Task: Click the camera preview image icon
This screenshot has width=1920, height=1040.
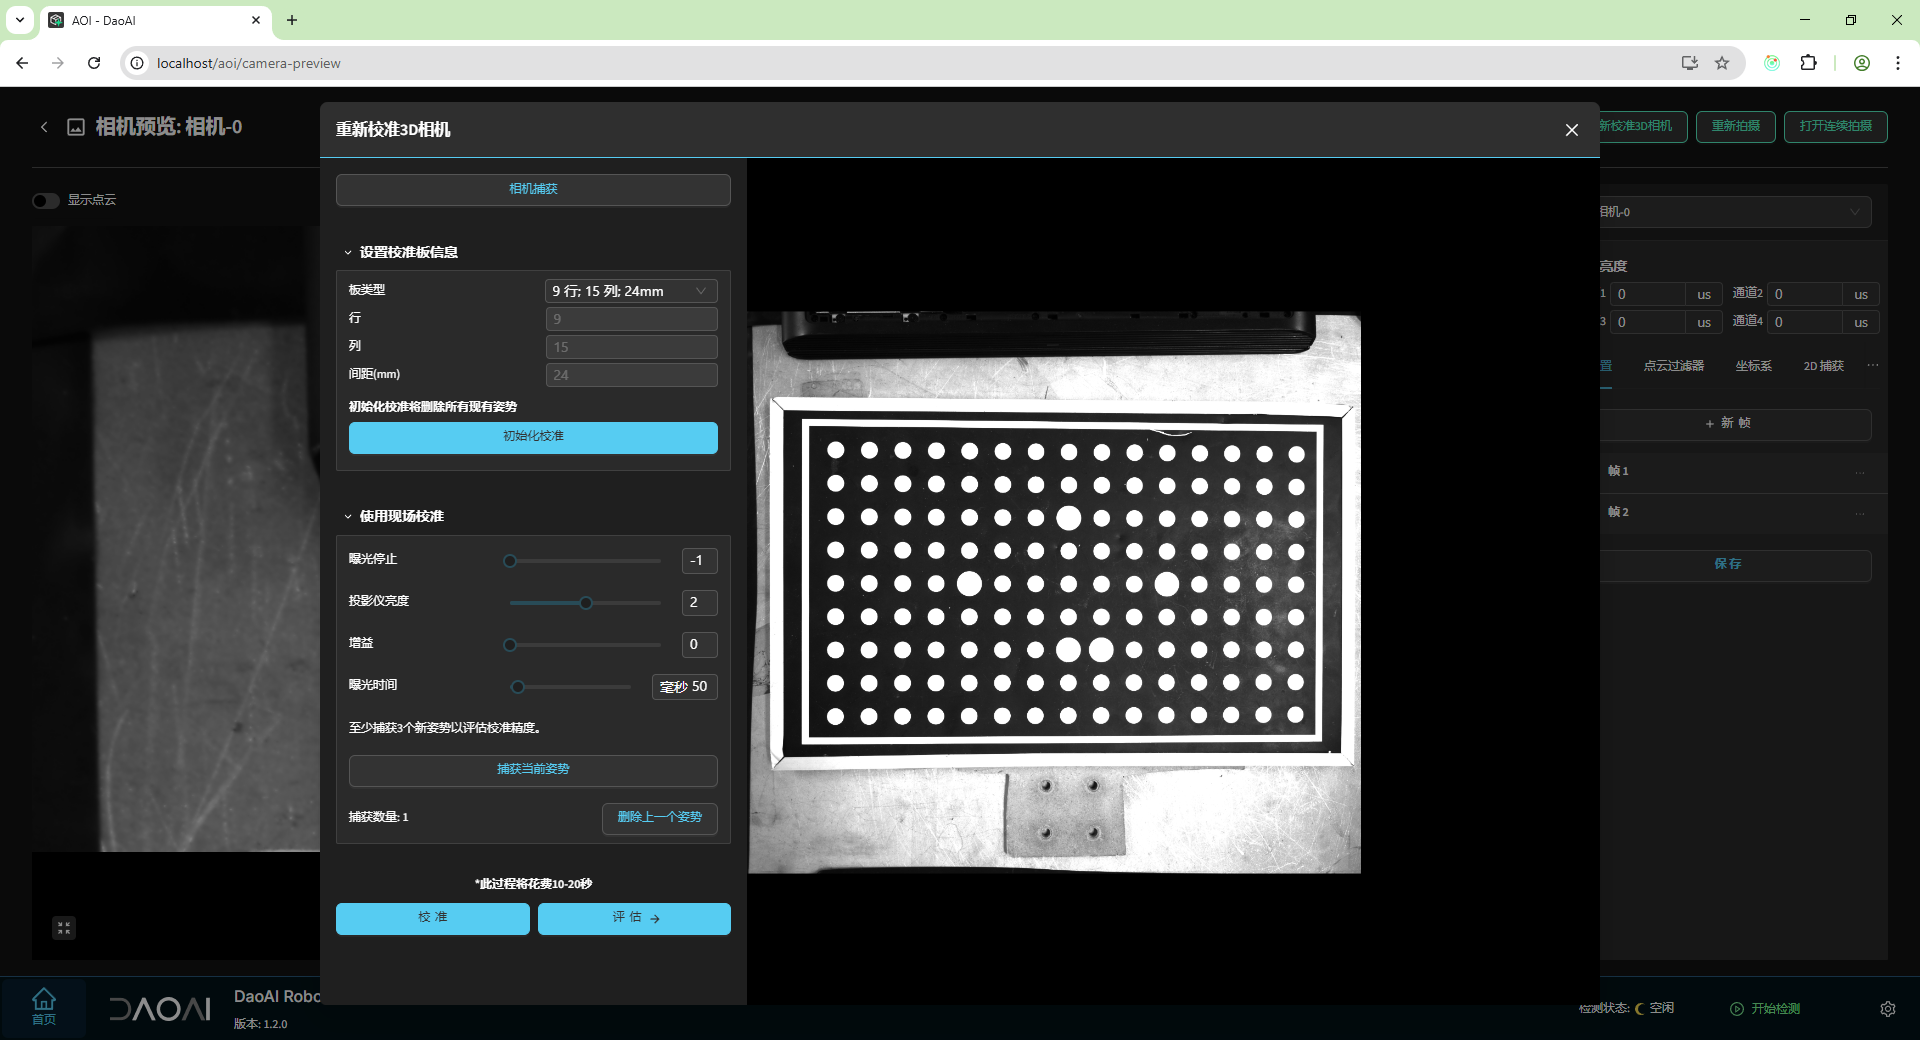Action: click(x=76, y=127)
